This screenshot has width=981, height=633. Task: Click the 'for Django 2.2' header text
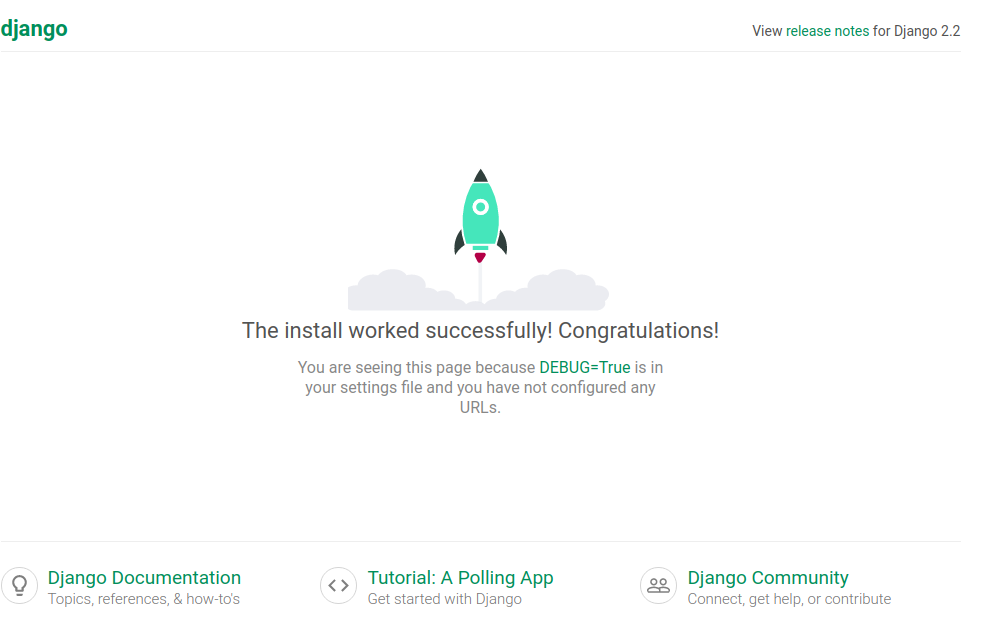click(x=916, y=31)
